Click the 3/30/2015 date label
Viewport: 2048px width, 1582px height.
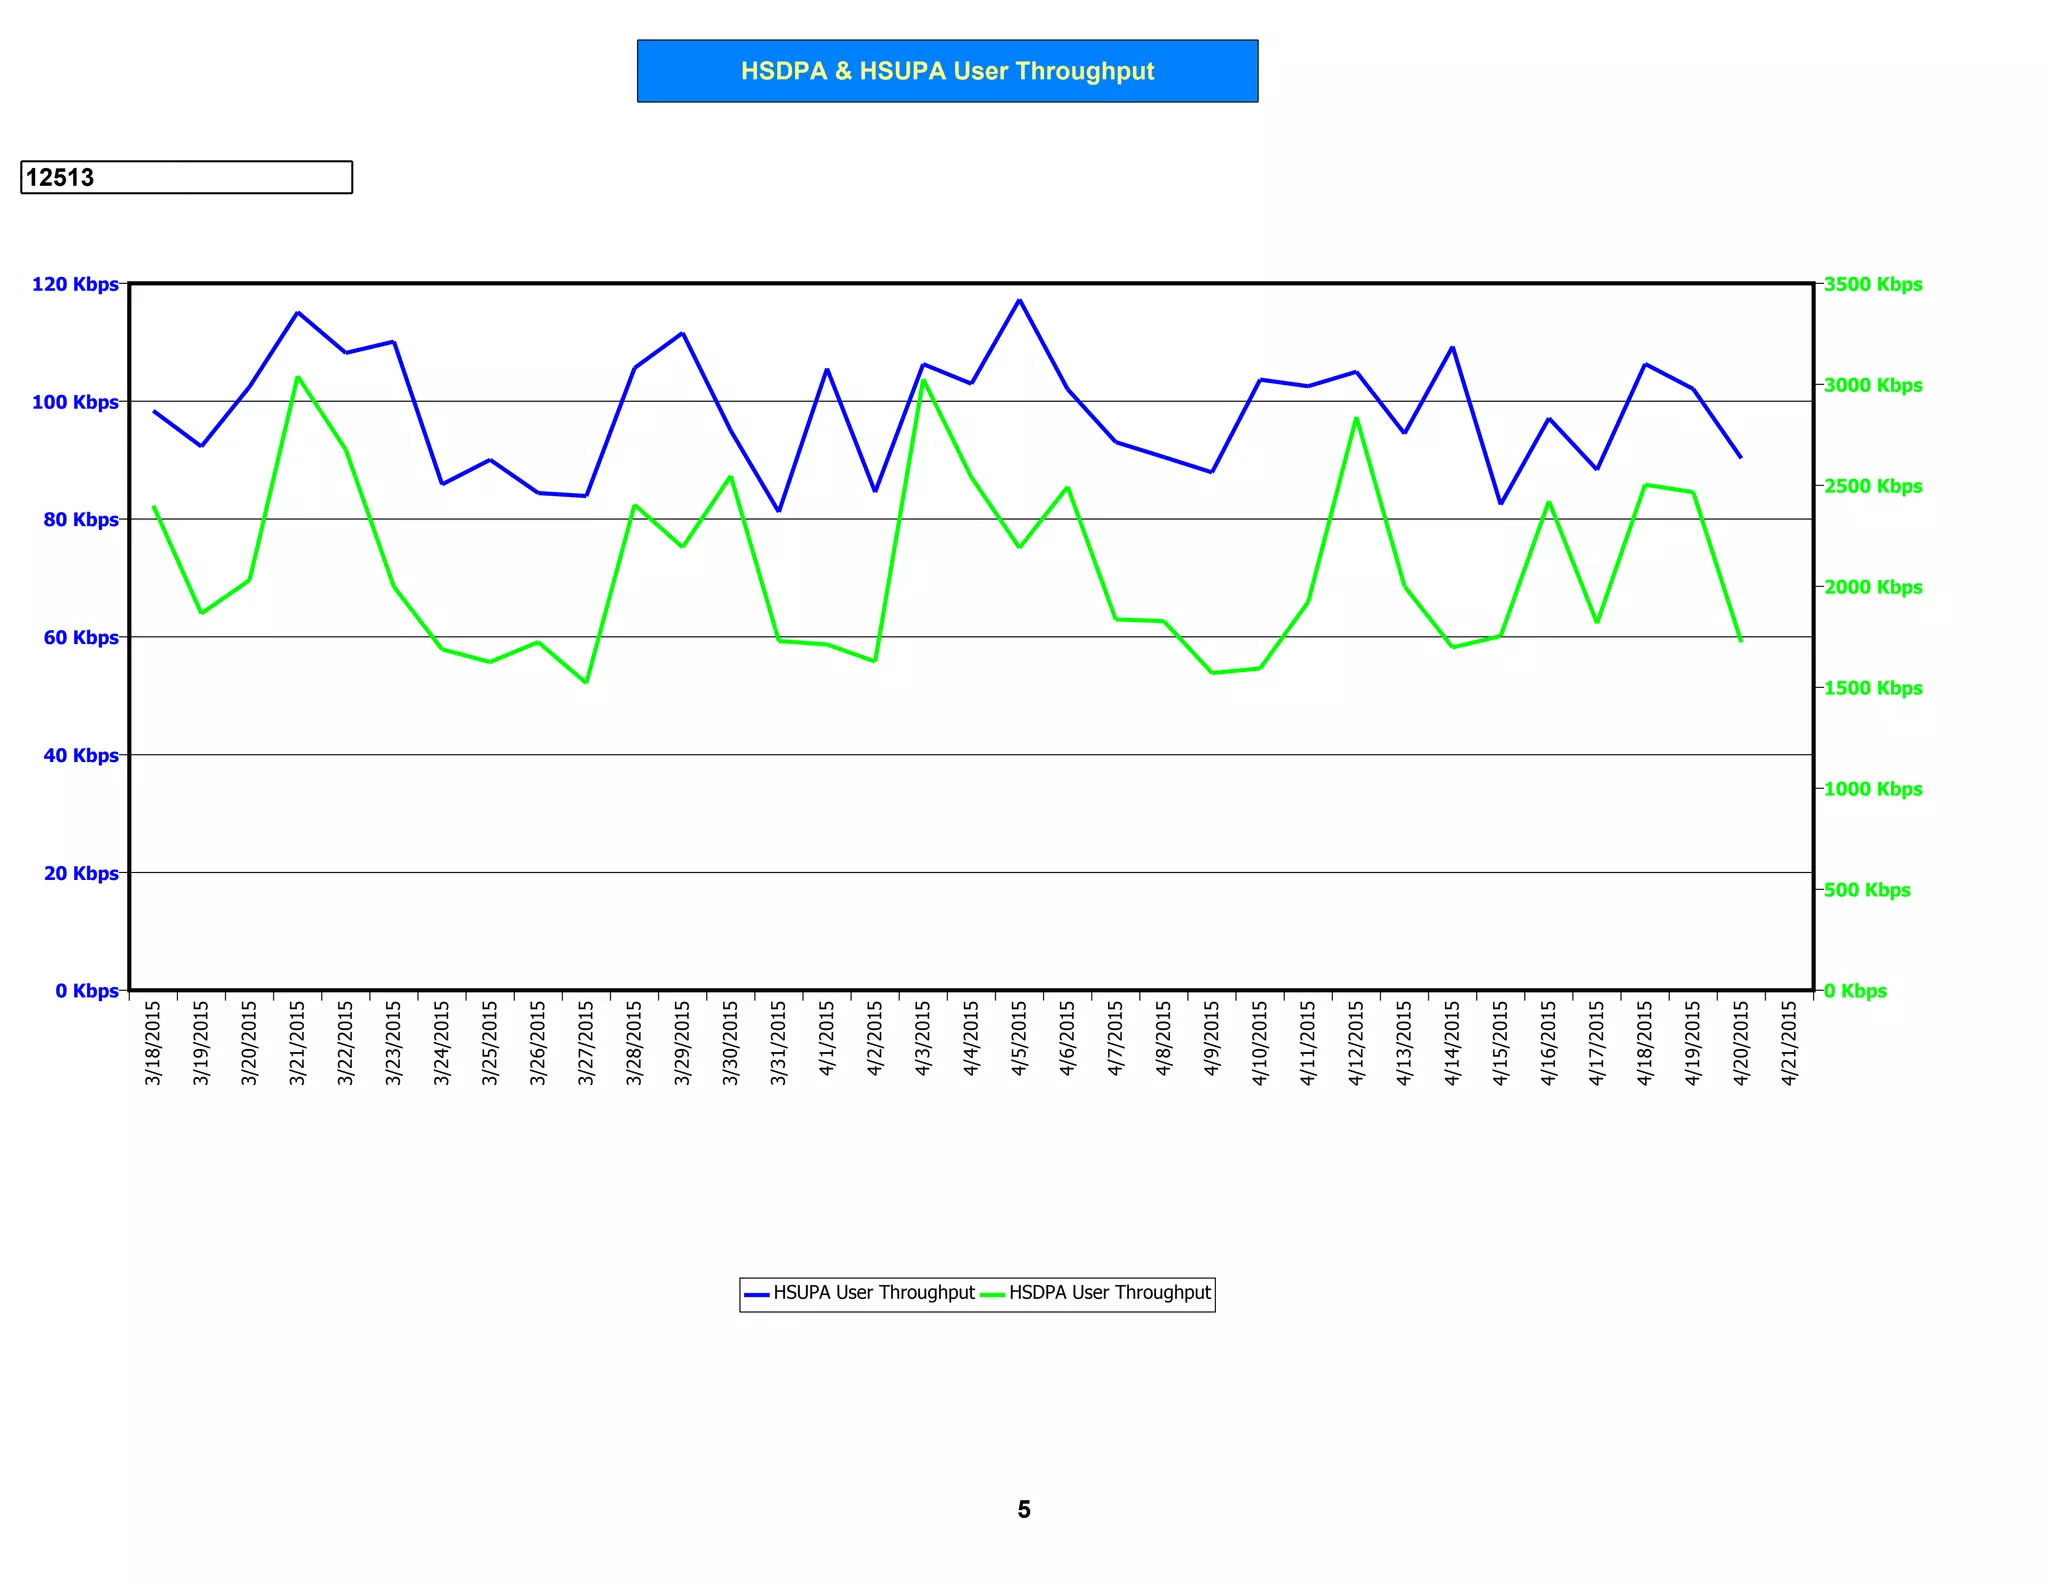pos(730,1043)
